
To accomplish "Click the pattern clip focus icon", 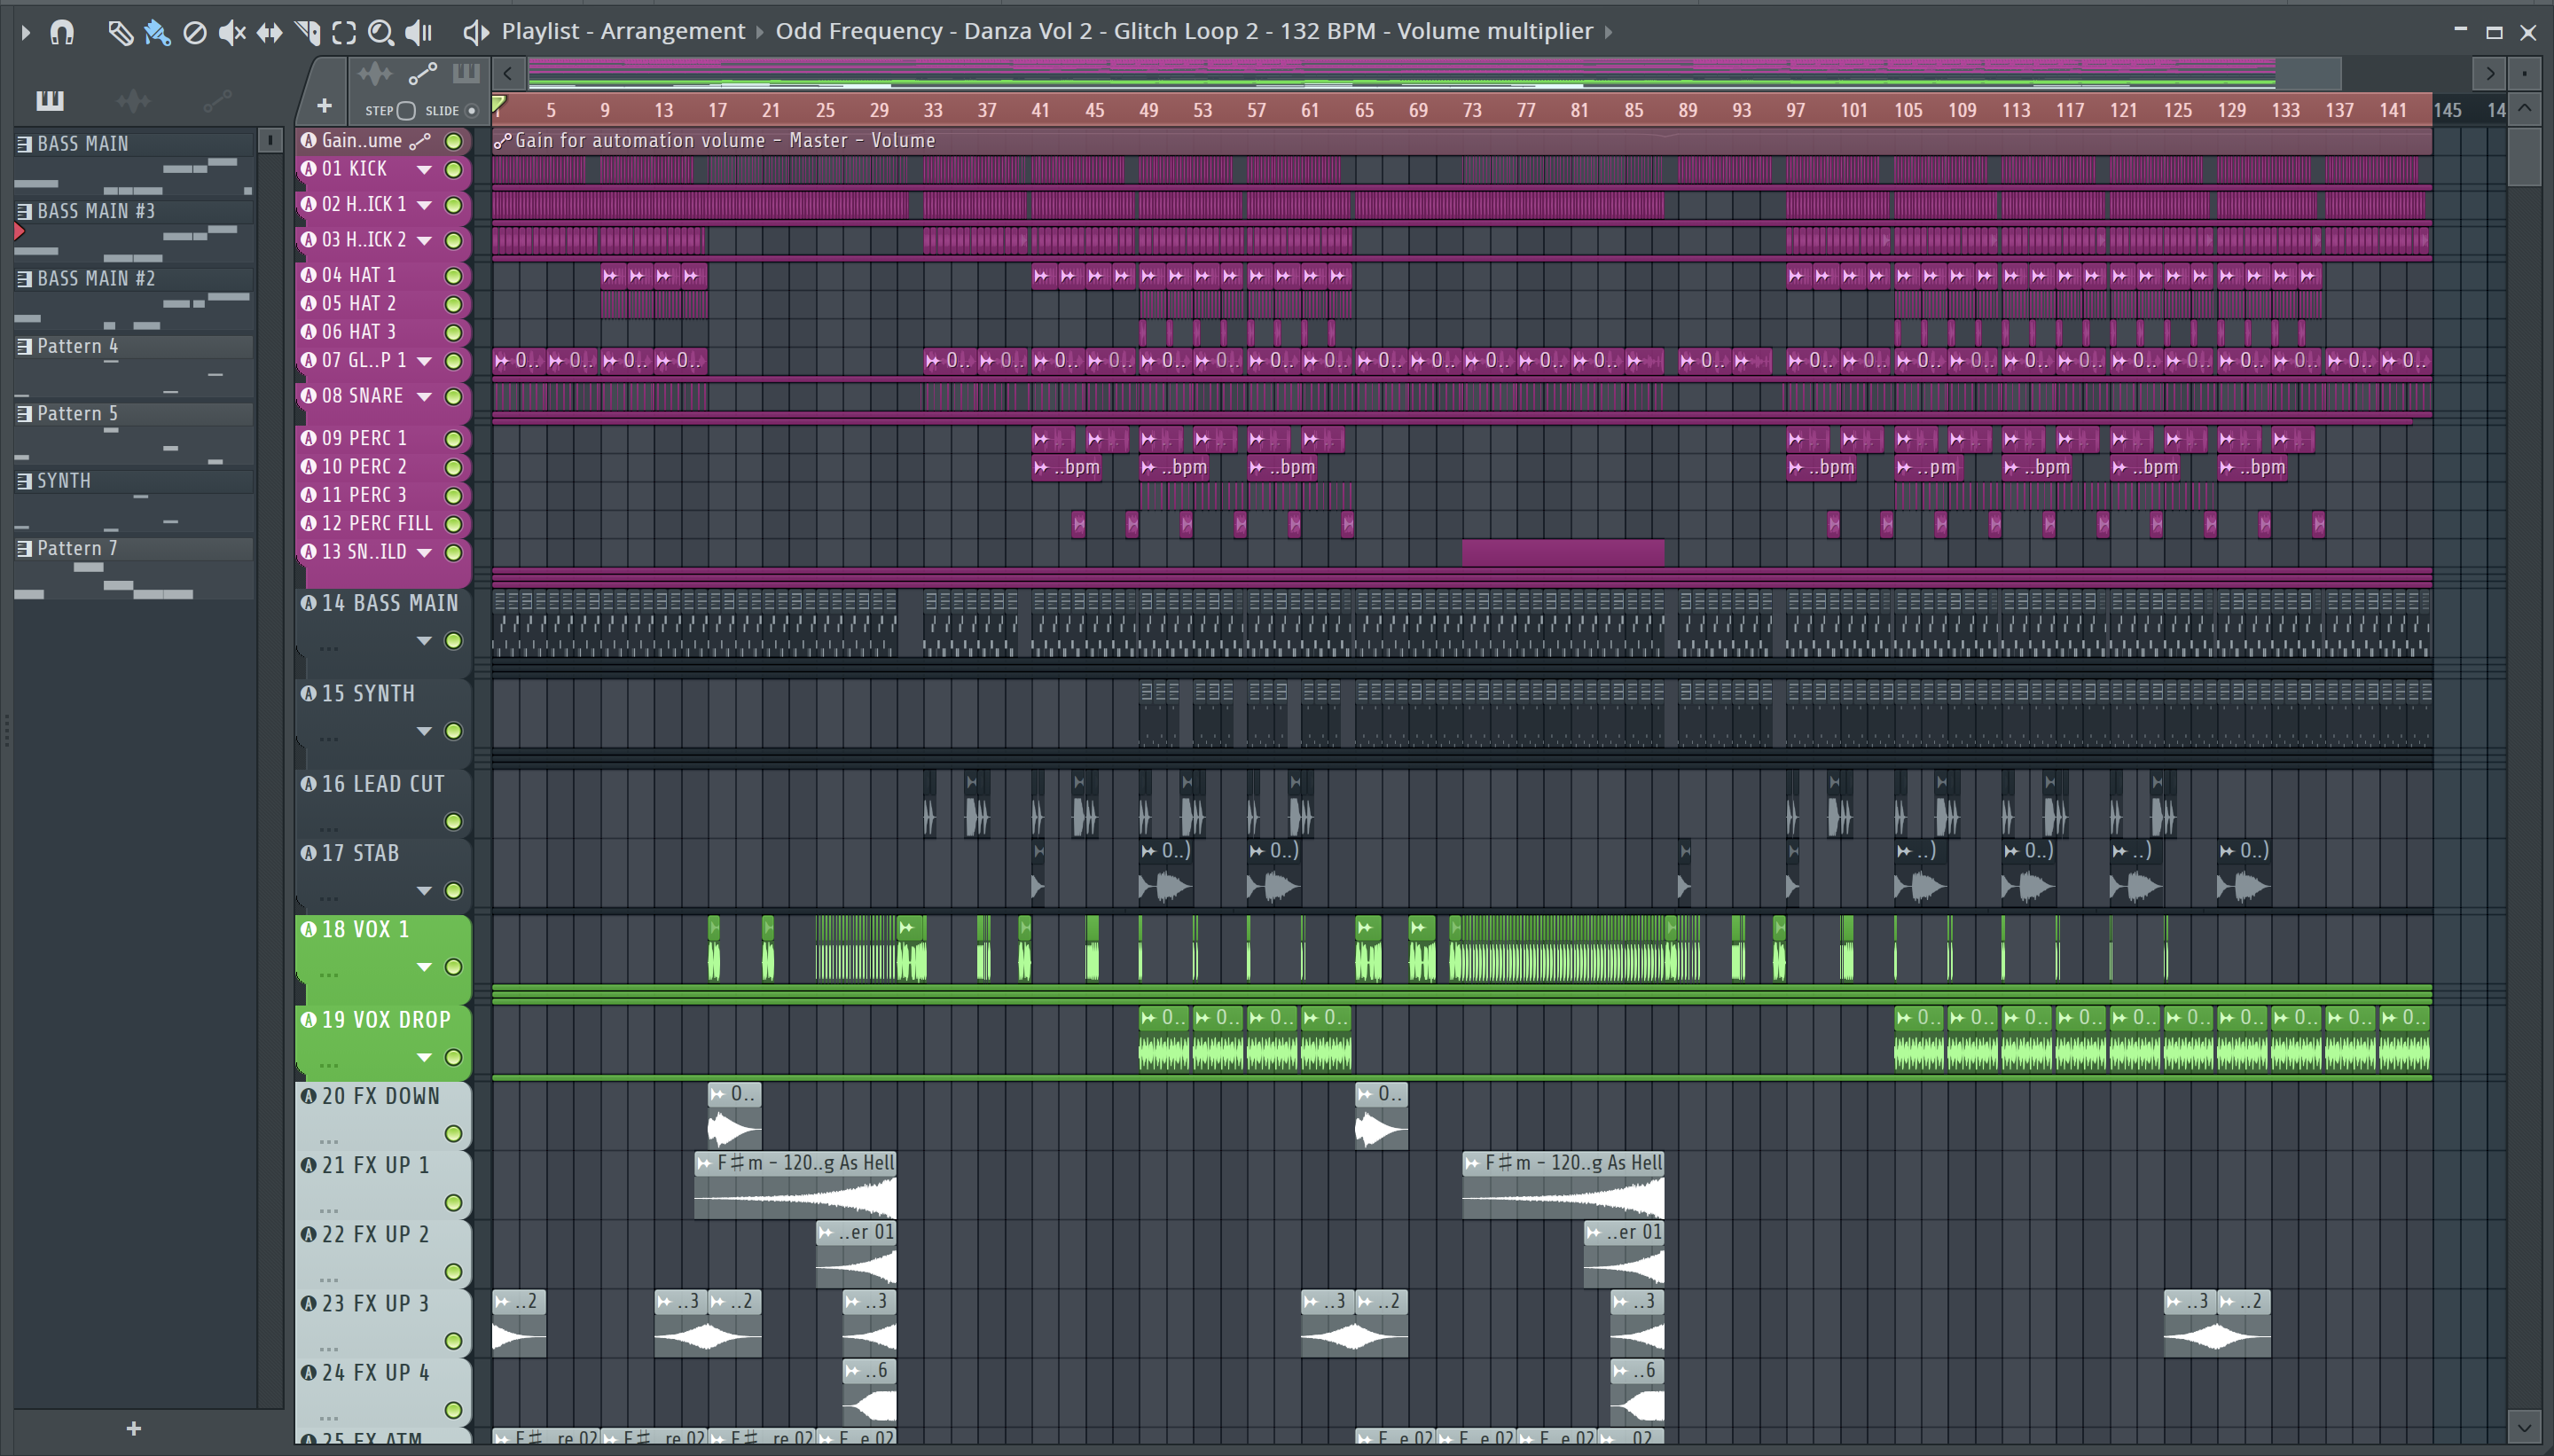I will [x=466, y=73].
